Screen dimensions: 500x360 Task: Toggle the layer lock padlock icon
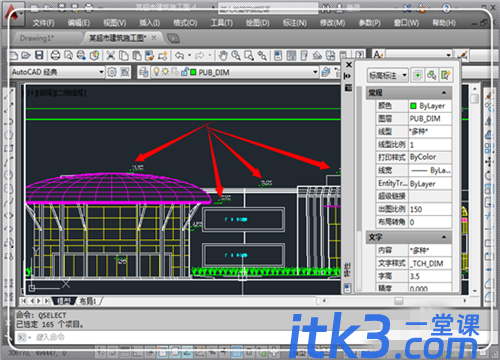pos(184,72)
